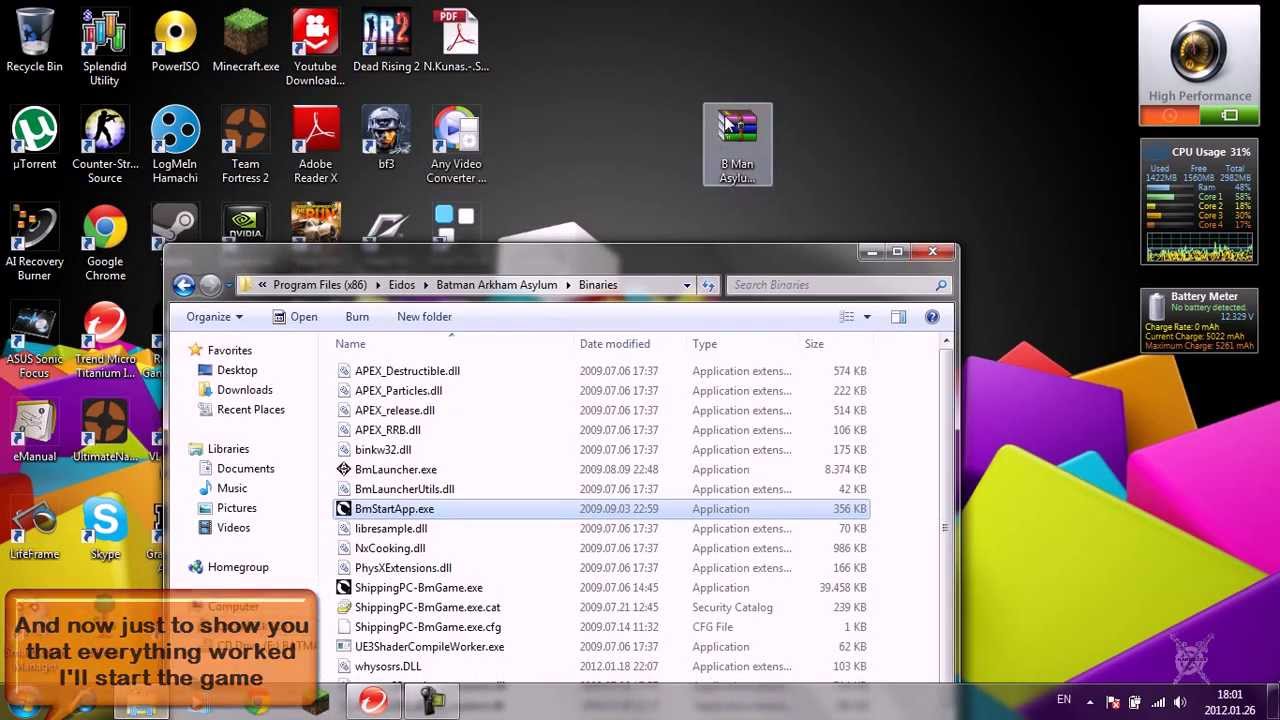Select the Skype desktop icon
1280x720 pixels.
pos(104,528)
